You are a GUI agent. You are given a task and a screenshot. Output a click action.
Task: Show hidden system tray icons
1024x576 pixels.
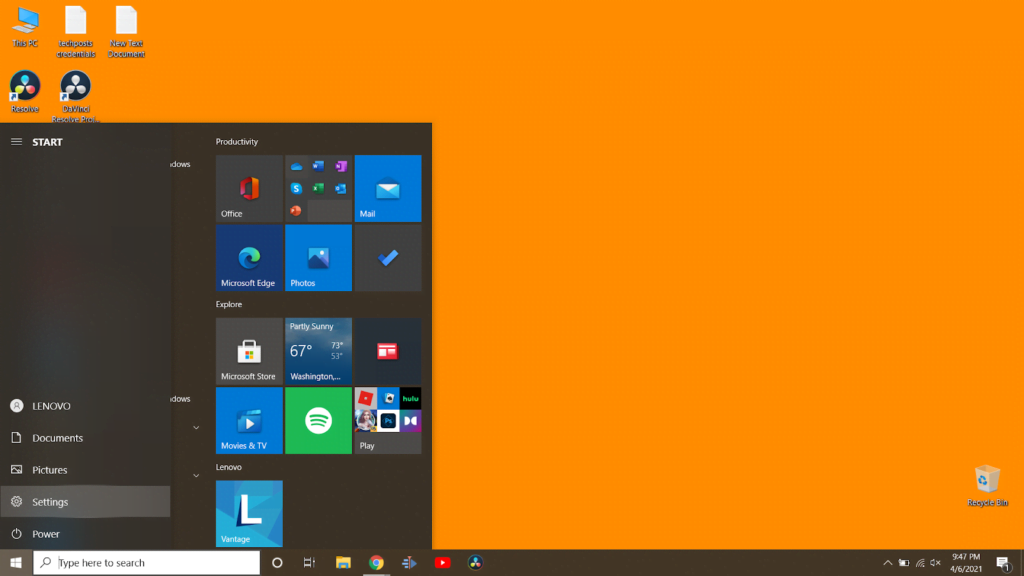[x=888, y=562]
